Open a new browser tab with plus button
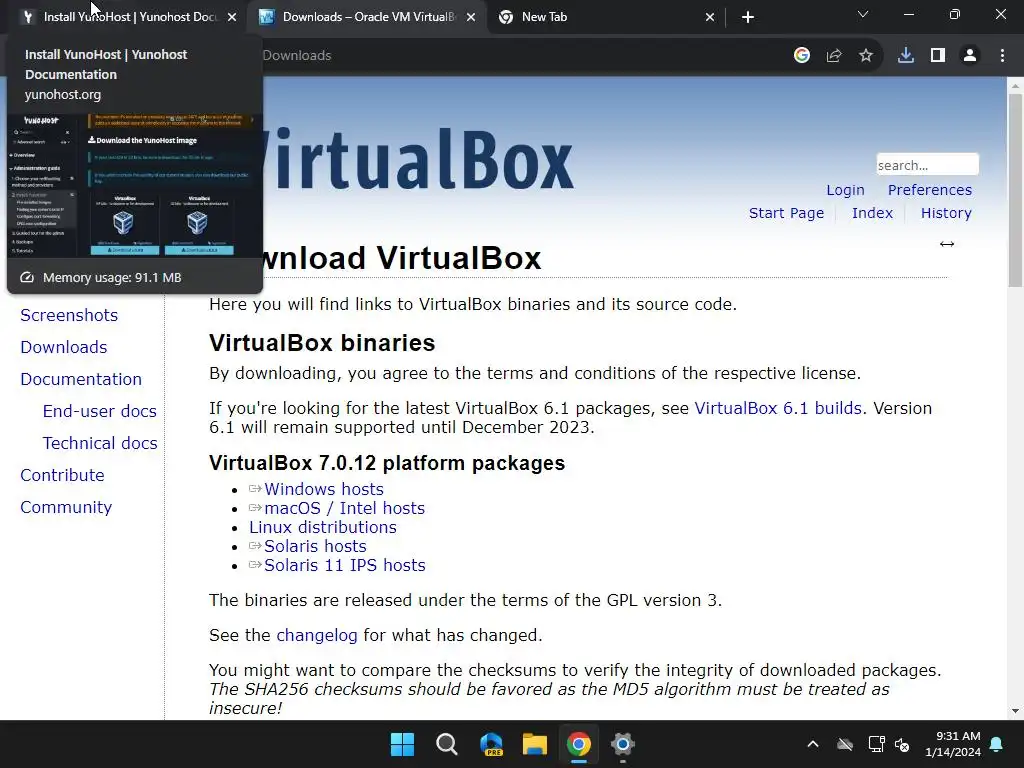 click(748, 17)
